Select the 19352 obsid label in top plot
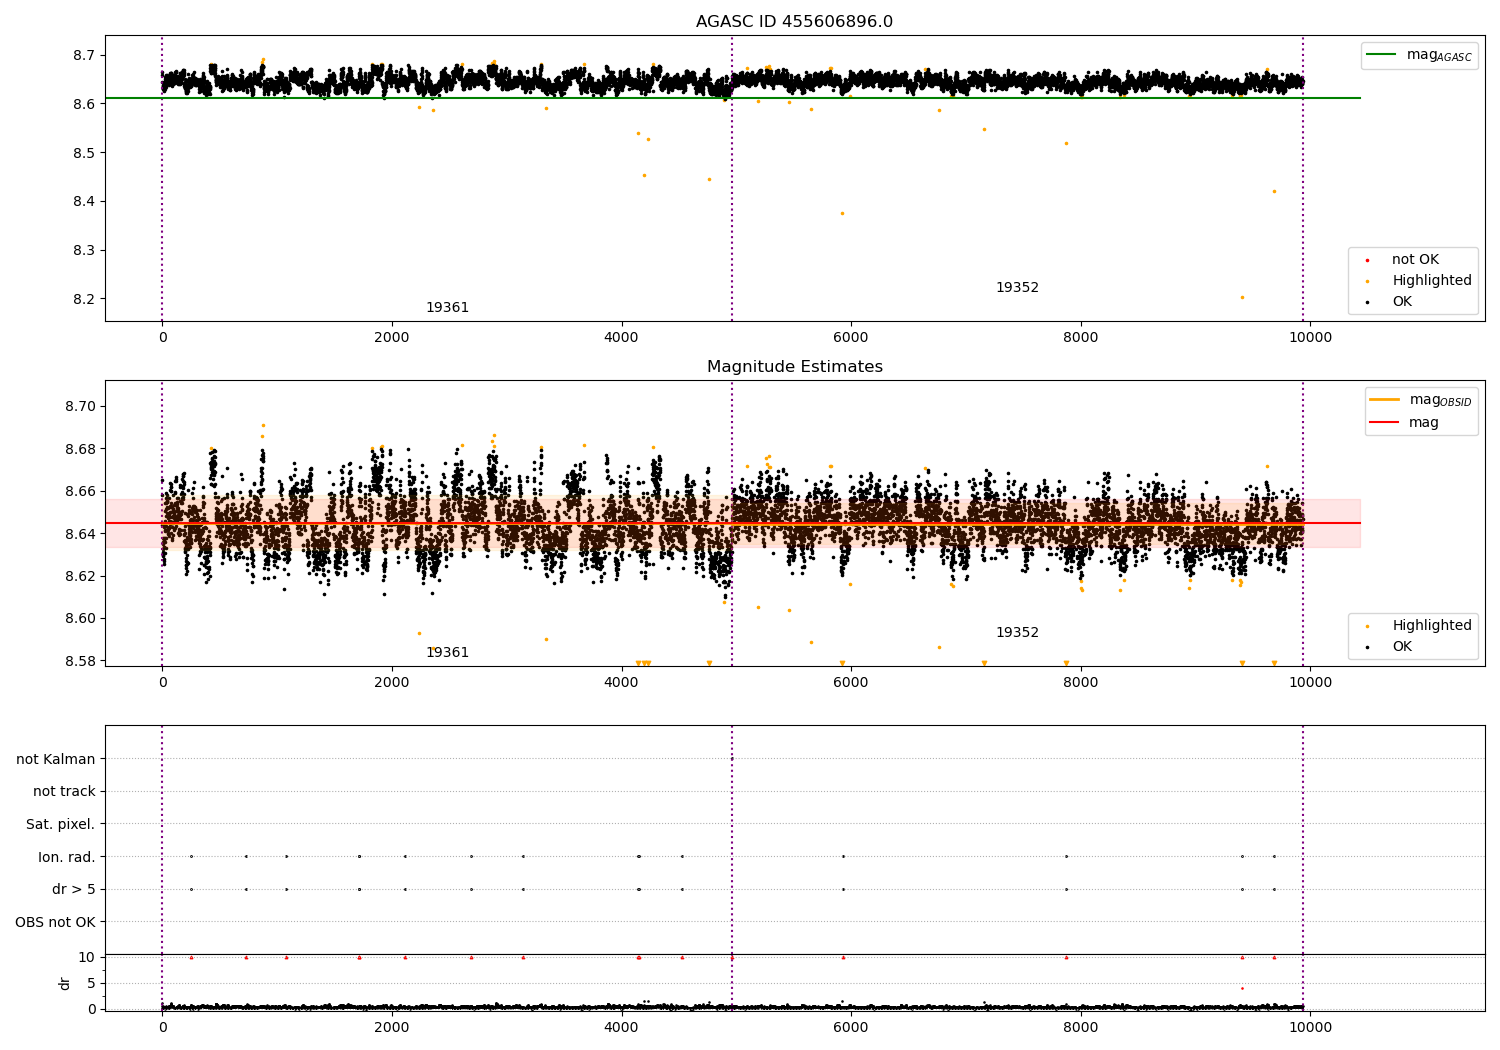1500x1050 pixels. click(x=1017, y=288)
